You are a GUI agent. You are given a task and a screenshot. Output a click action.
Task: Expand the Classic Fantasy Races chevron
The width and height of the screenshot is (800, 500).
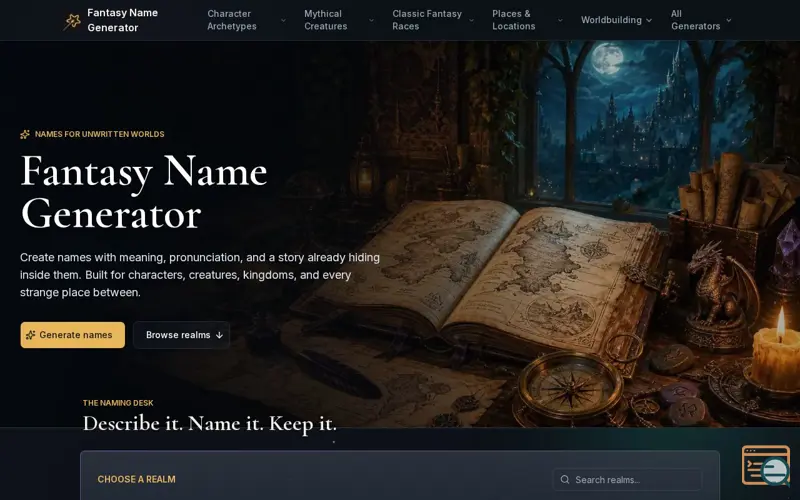[x=471, y=20]
